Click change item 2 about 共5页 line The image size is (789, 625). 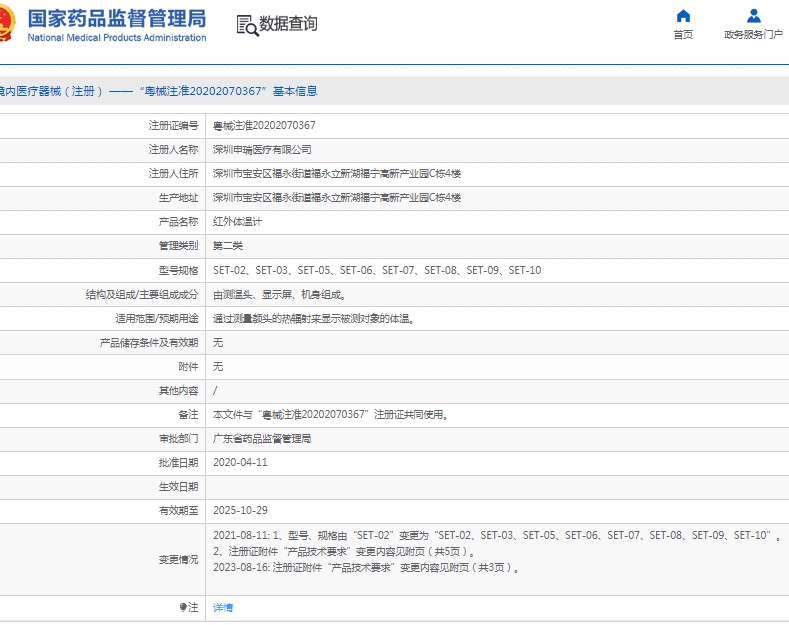pyautogui.click(x=345, y=552)
